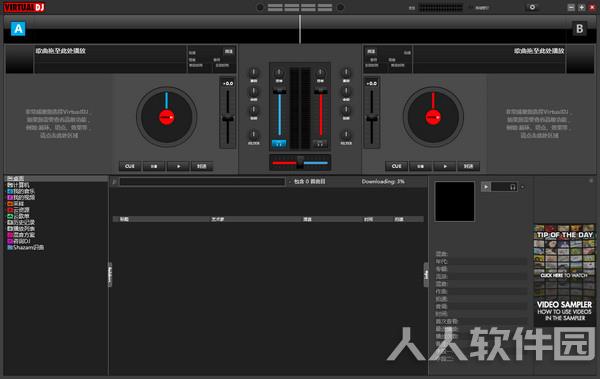Click deck A high EQ knob
600x379 pixels.
coord(254,72)
